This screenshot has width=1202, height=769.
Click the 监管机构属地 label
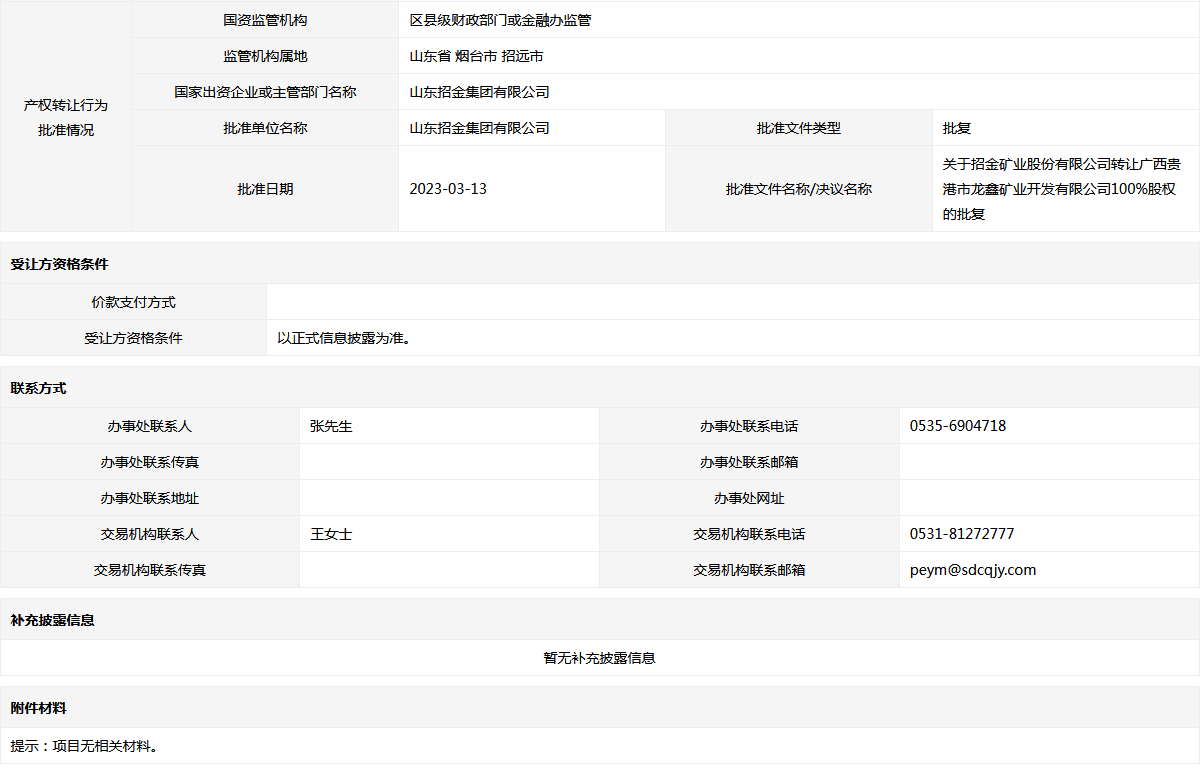(265, 56)
